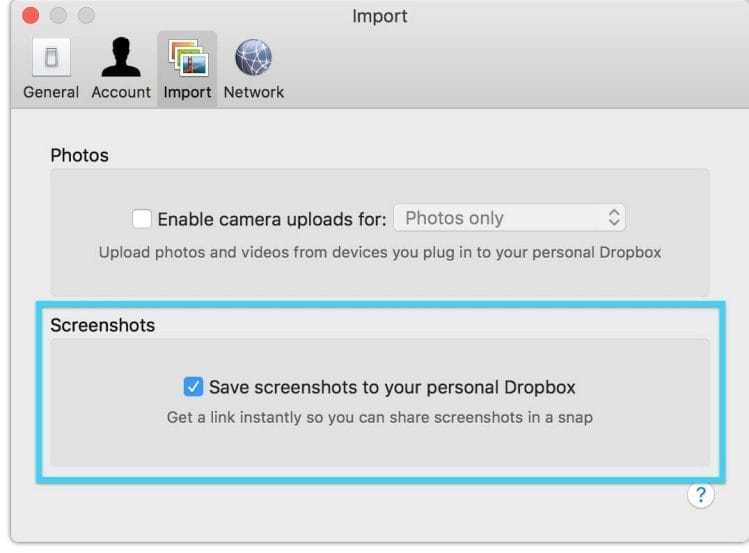Select the Import tab icon
The height and width of the screenshot is (553, 749).
click(x=187, y=69)
